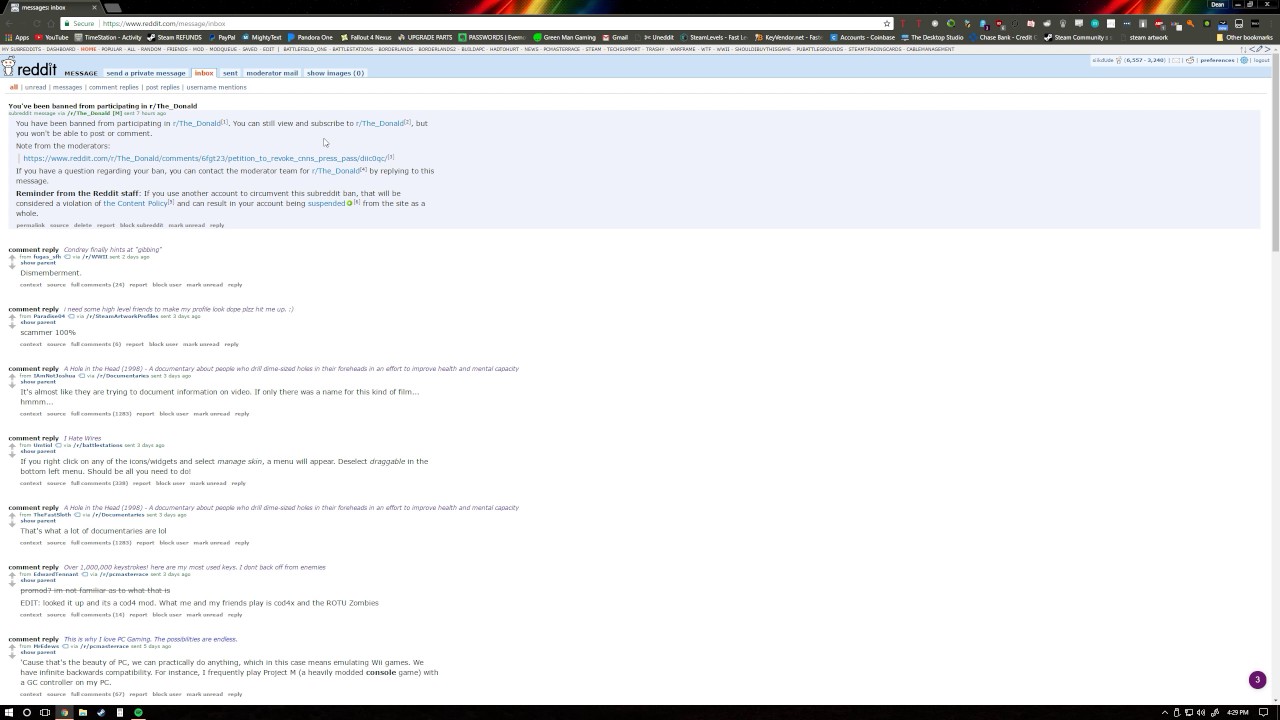This screenshot has width=1280, height=720.
Task: Open the inbox tab
Action: click(x=204, y=73)
